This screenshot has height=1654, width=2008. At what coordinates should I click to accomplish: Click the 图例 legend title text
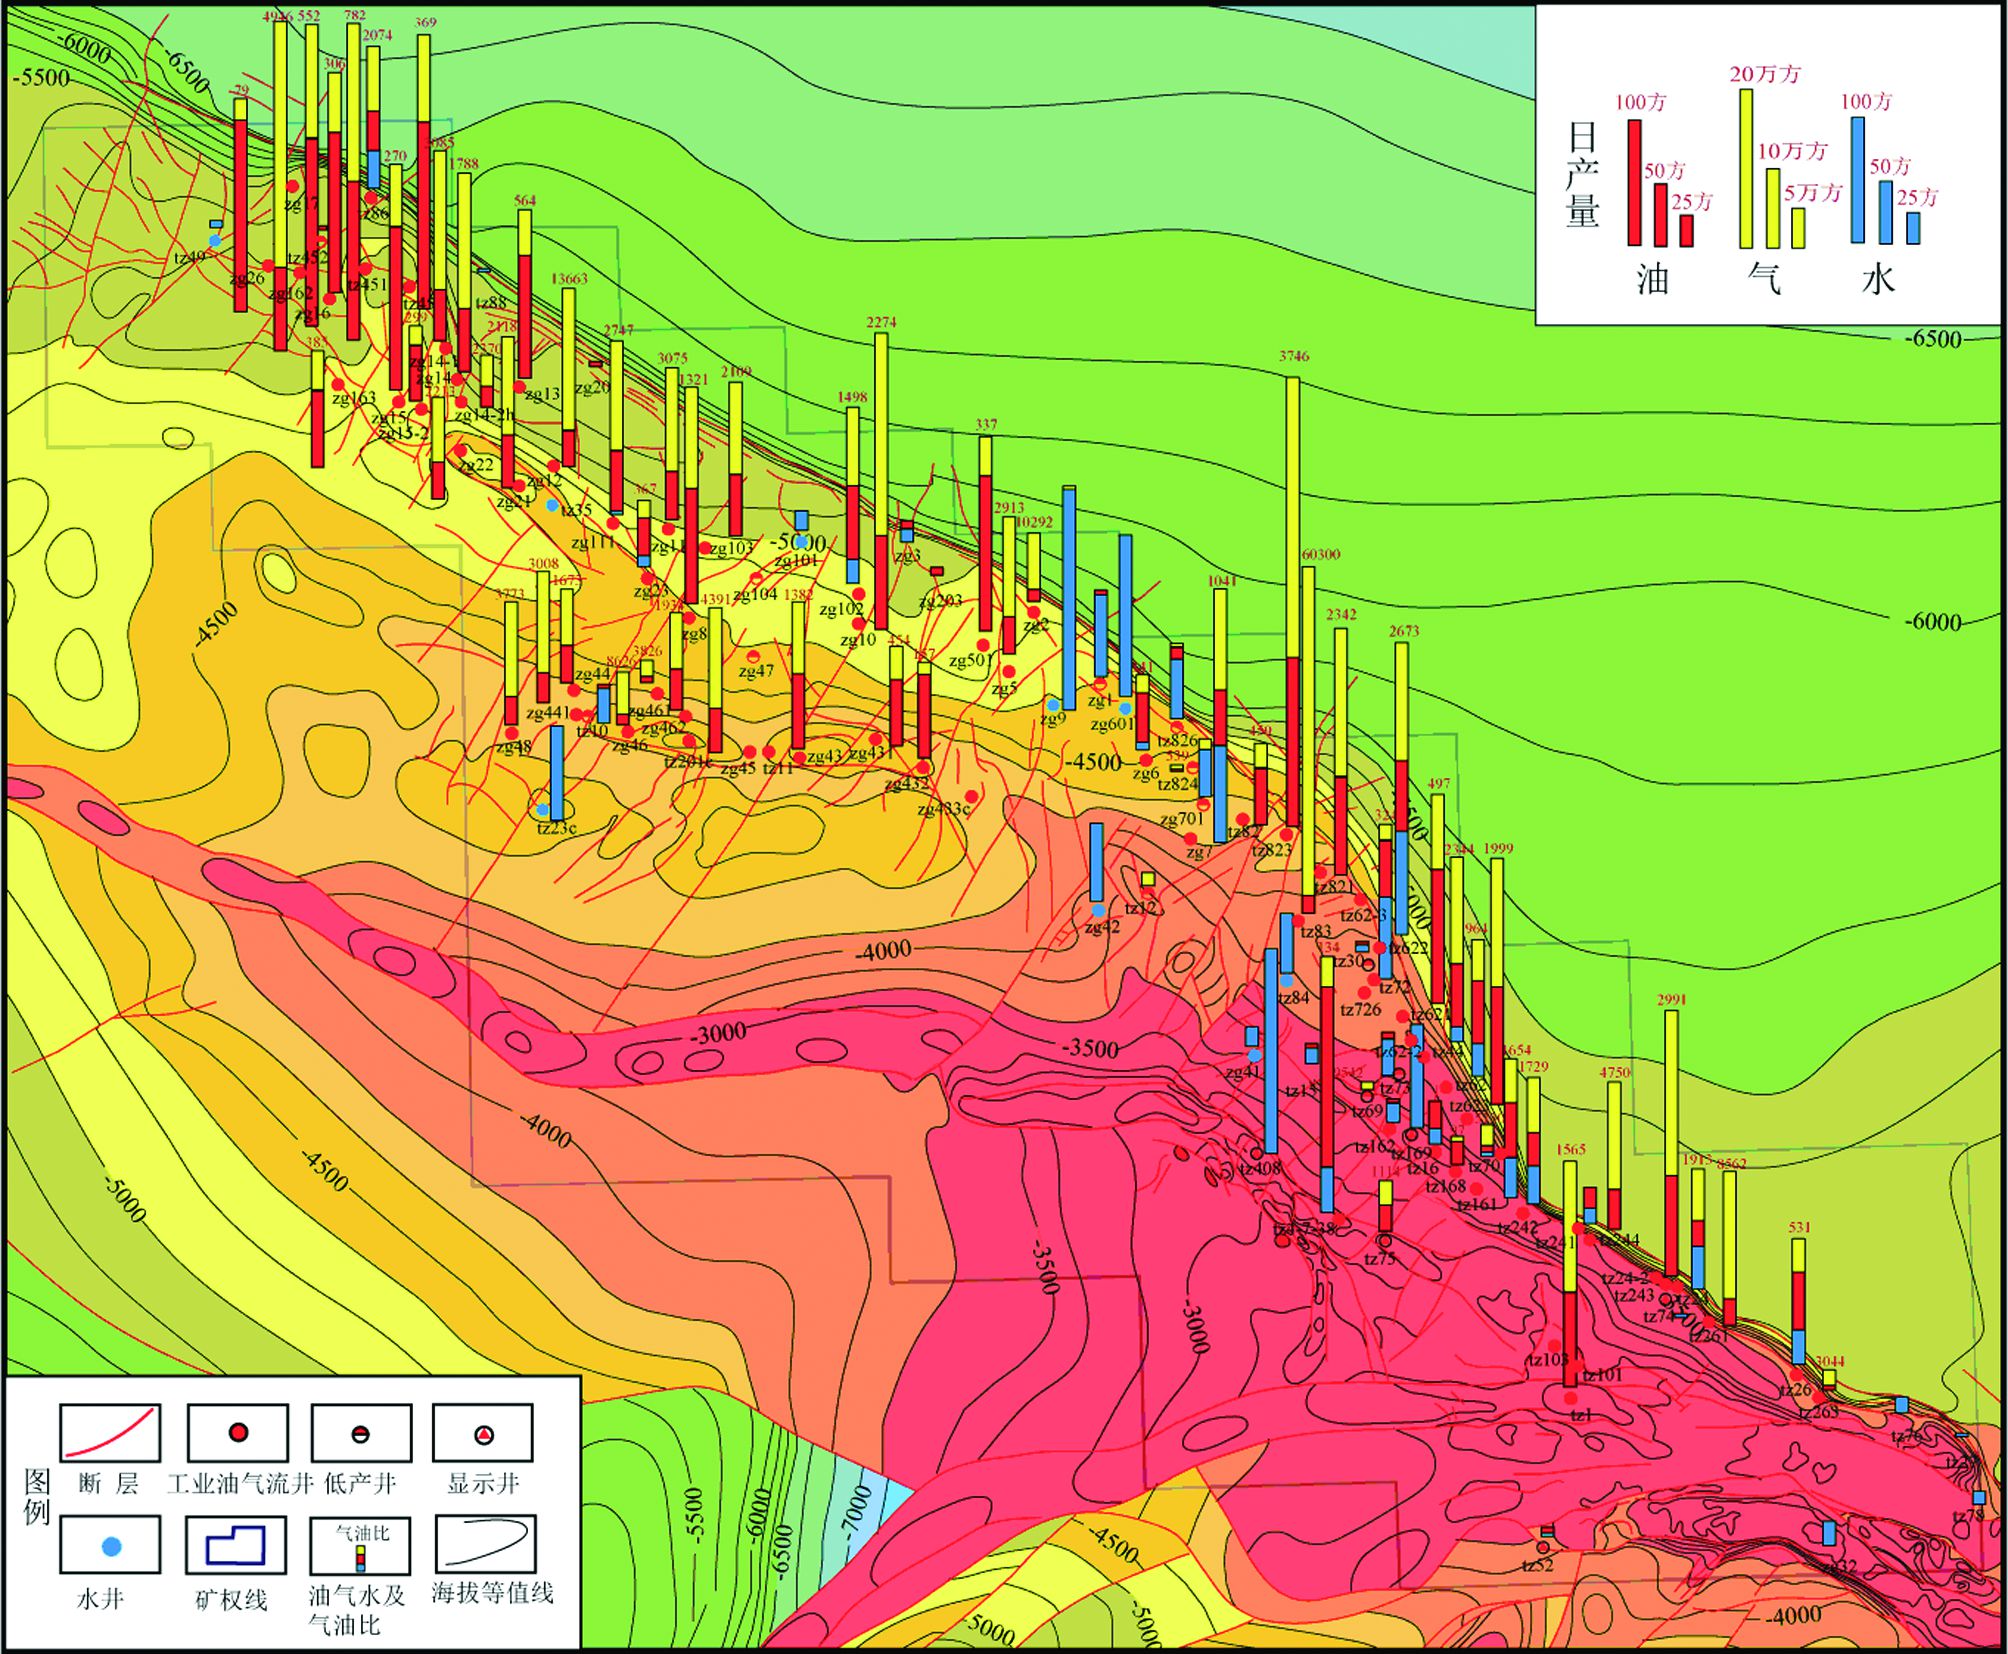click(x=36, y=1496)
